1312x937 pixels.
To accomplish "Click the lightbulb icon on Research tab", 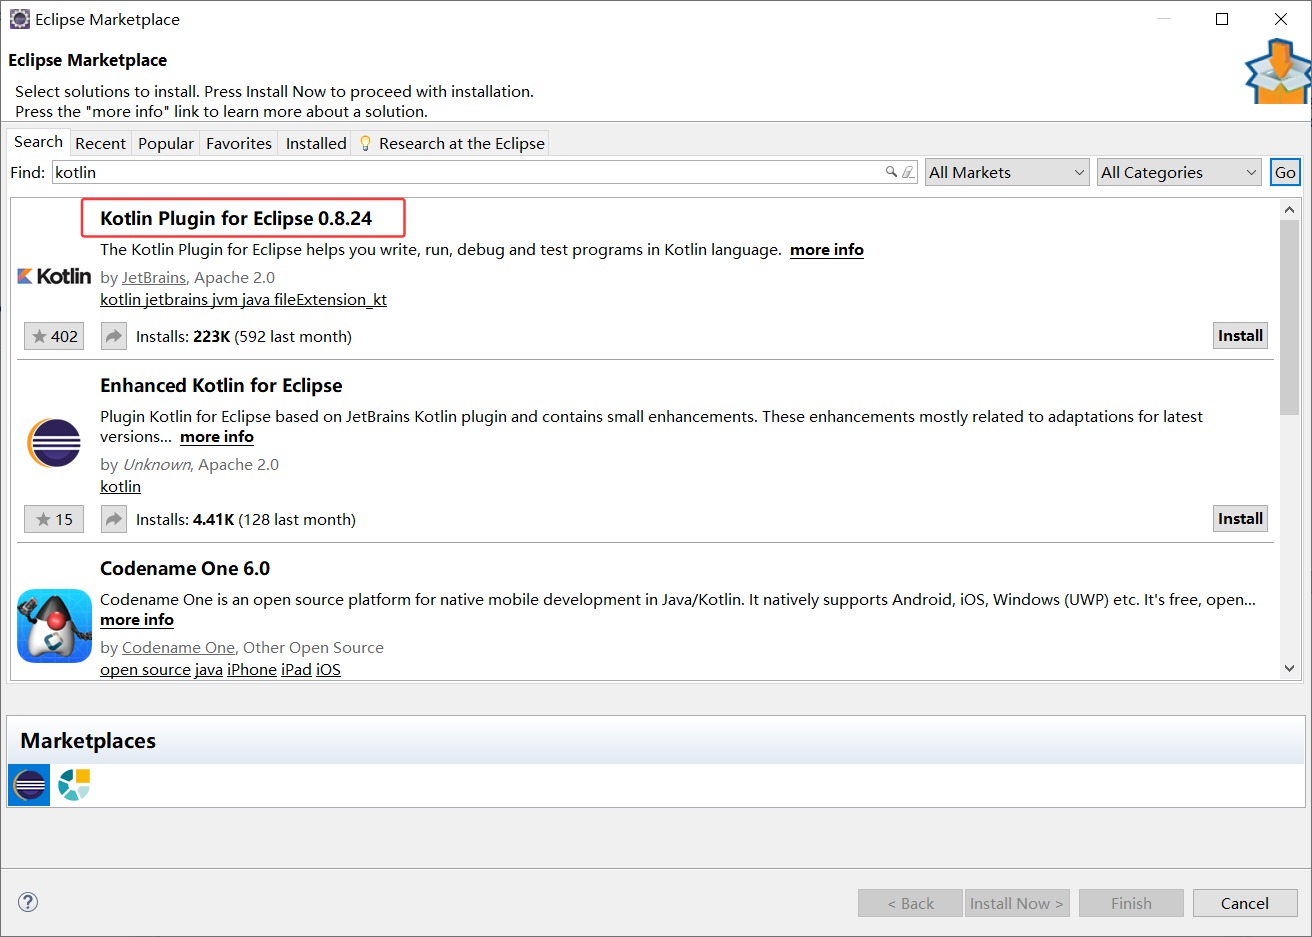I will tap(365, 143).
